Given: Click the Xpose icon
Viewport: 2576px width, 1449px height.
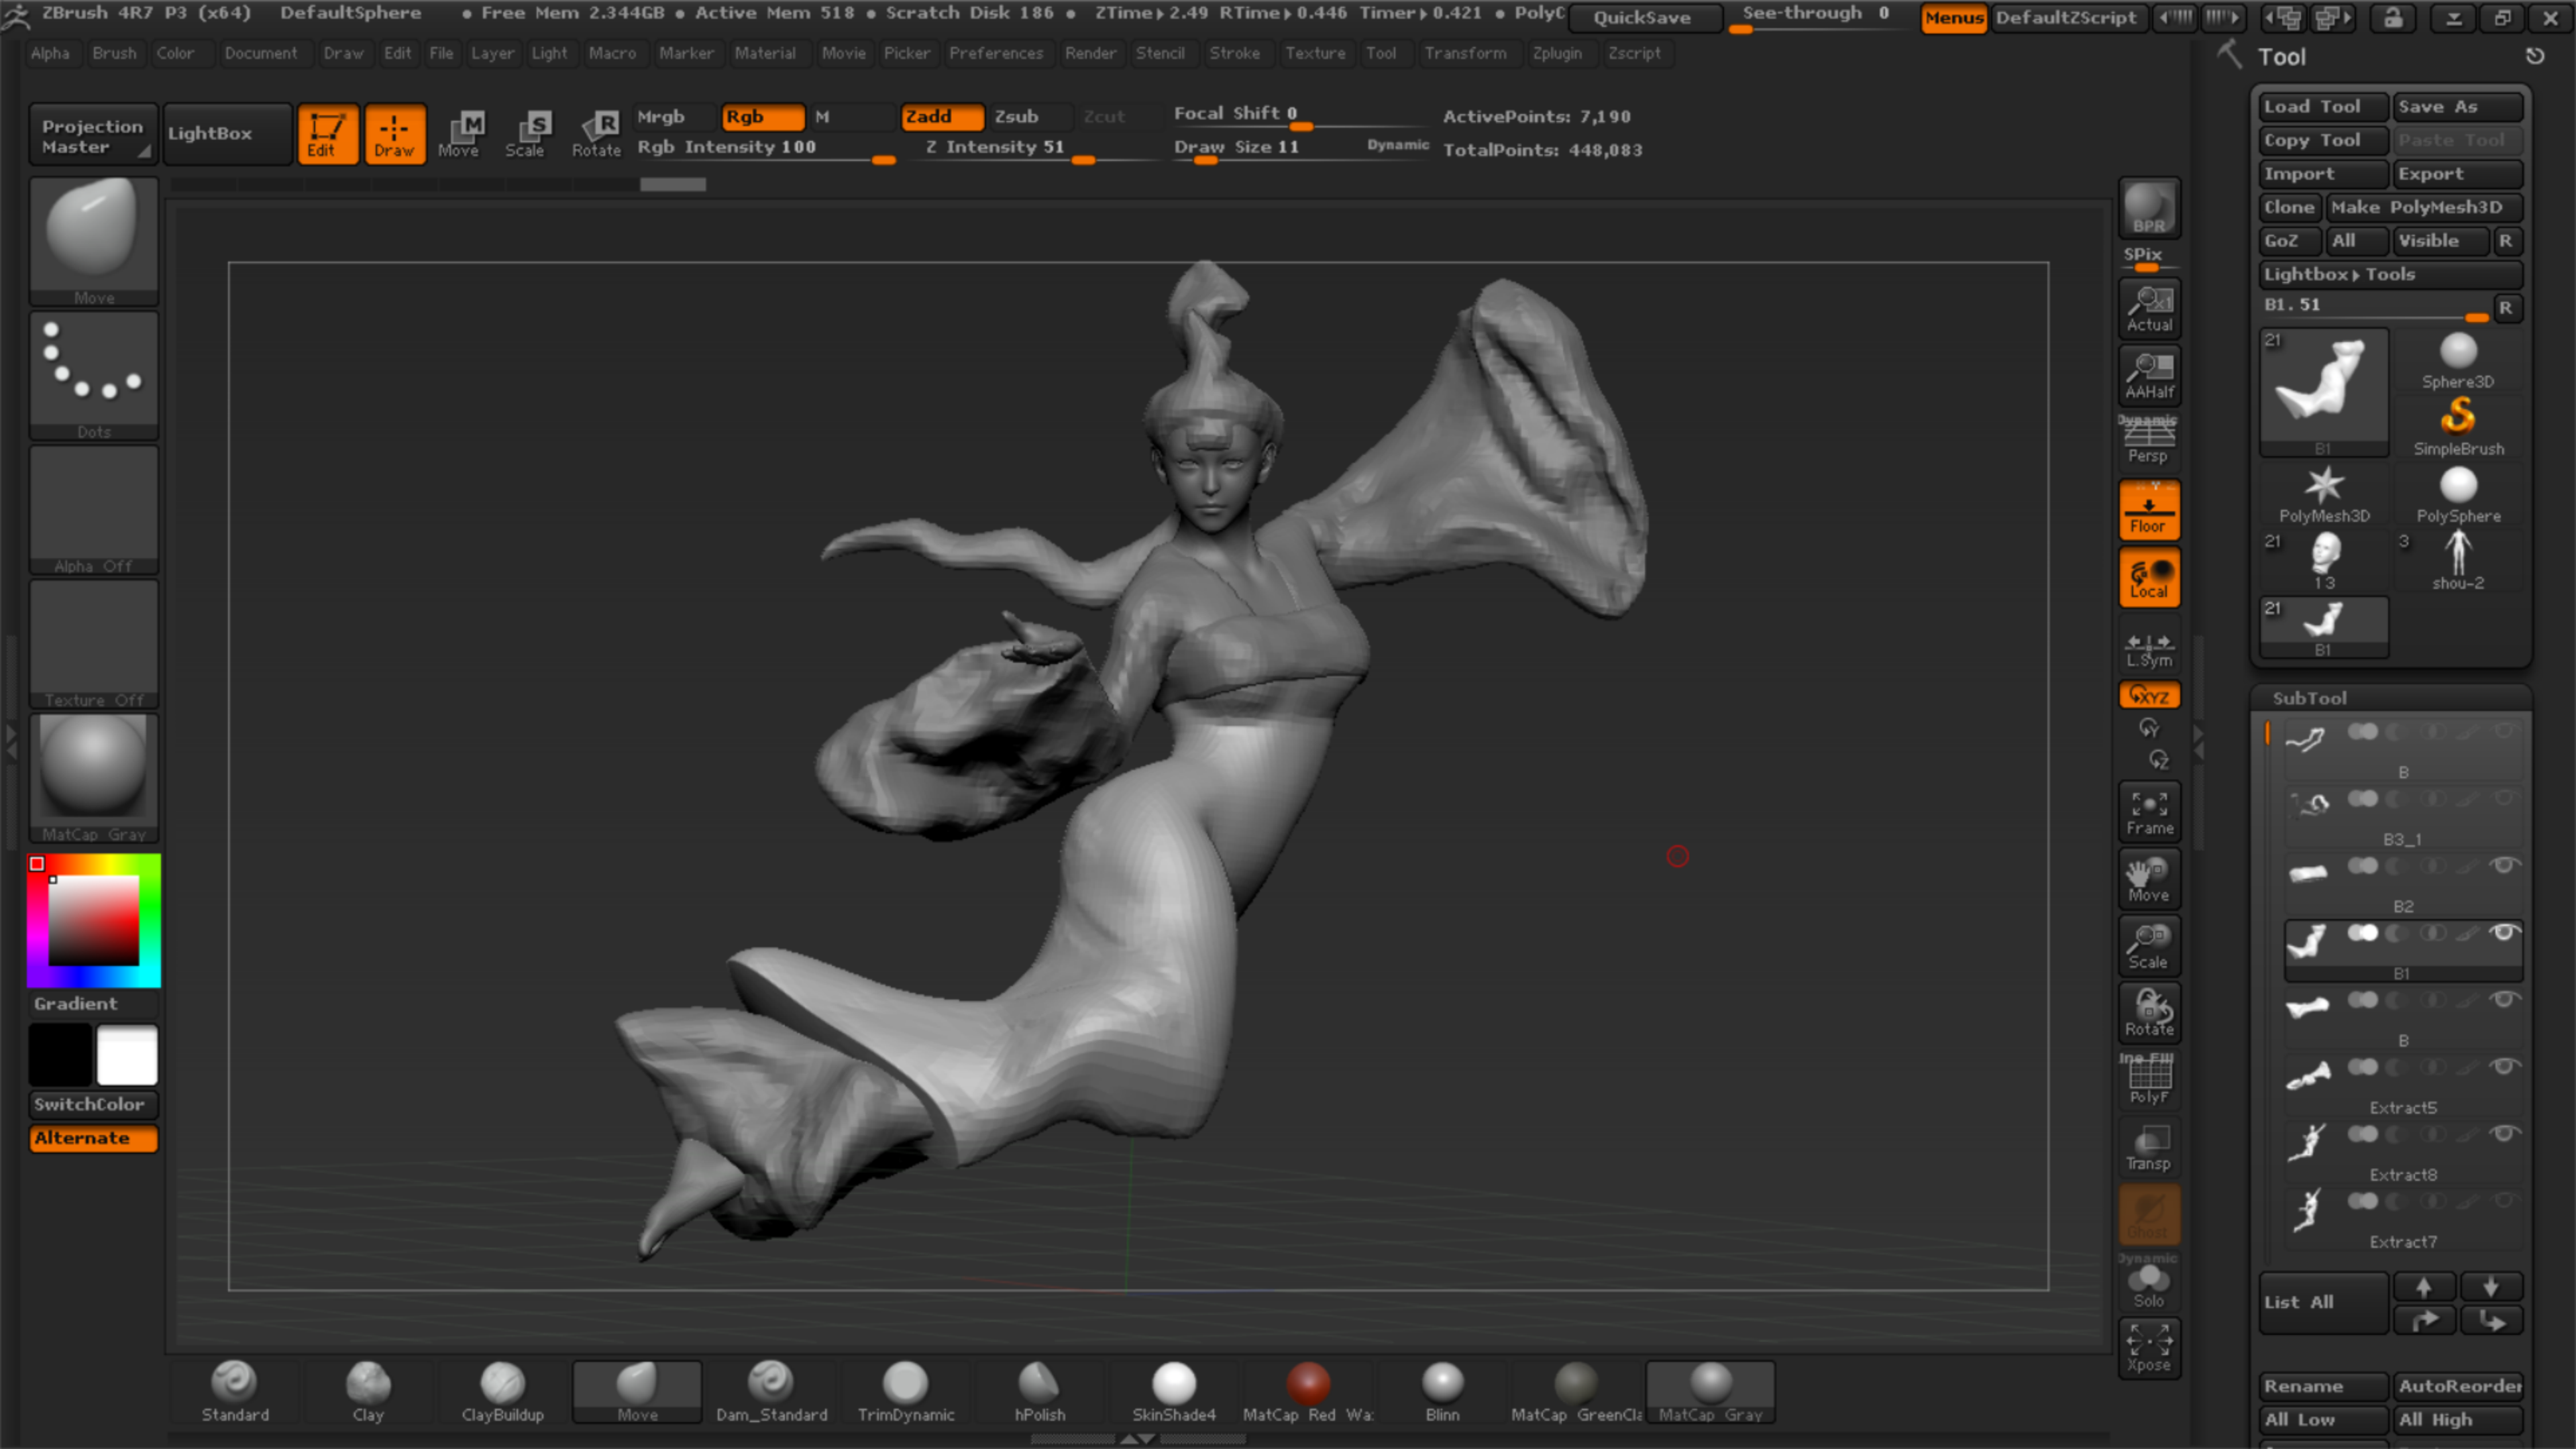Looking at the screenshot, I should point(2149,1346).
